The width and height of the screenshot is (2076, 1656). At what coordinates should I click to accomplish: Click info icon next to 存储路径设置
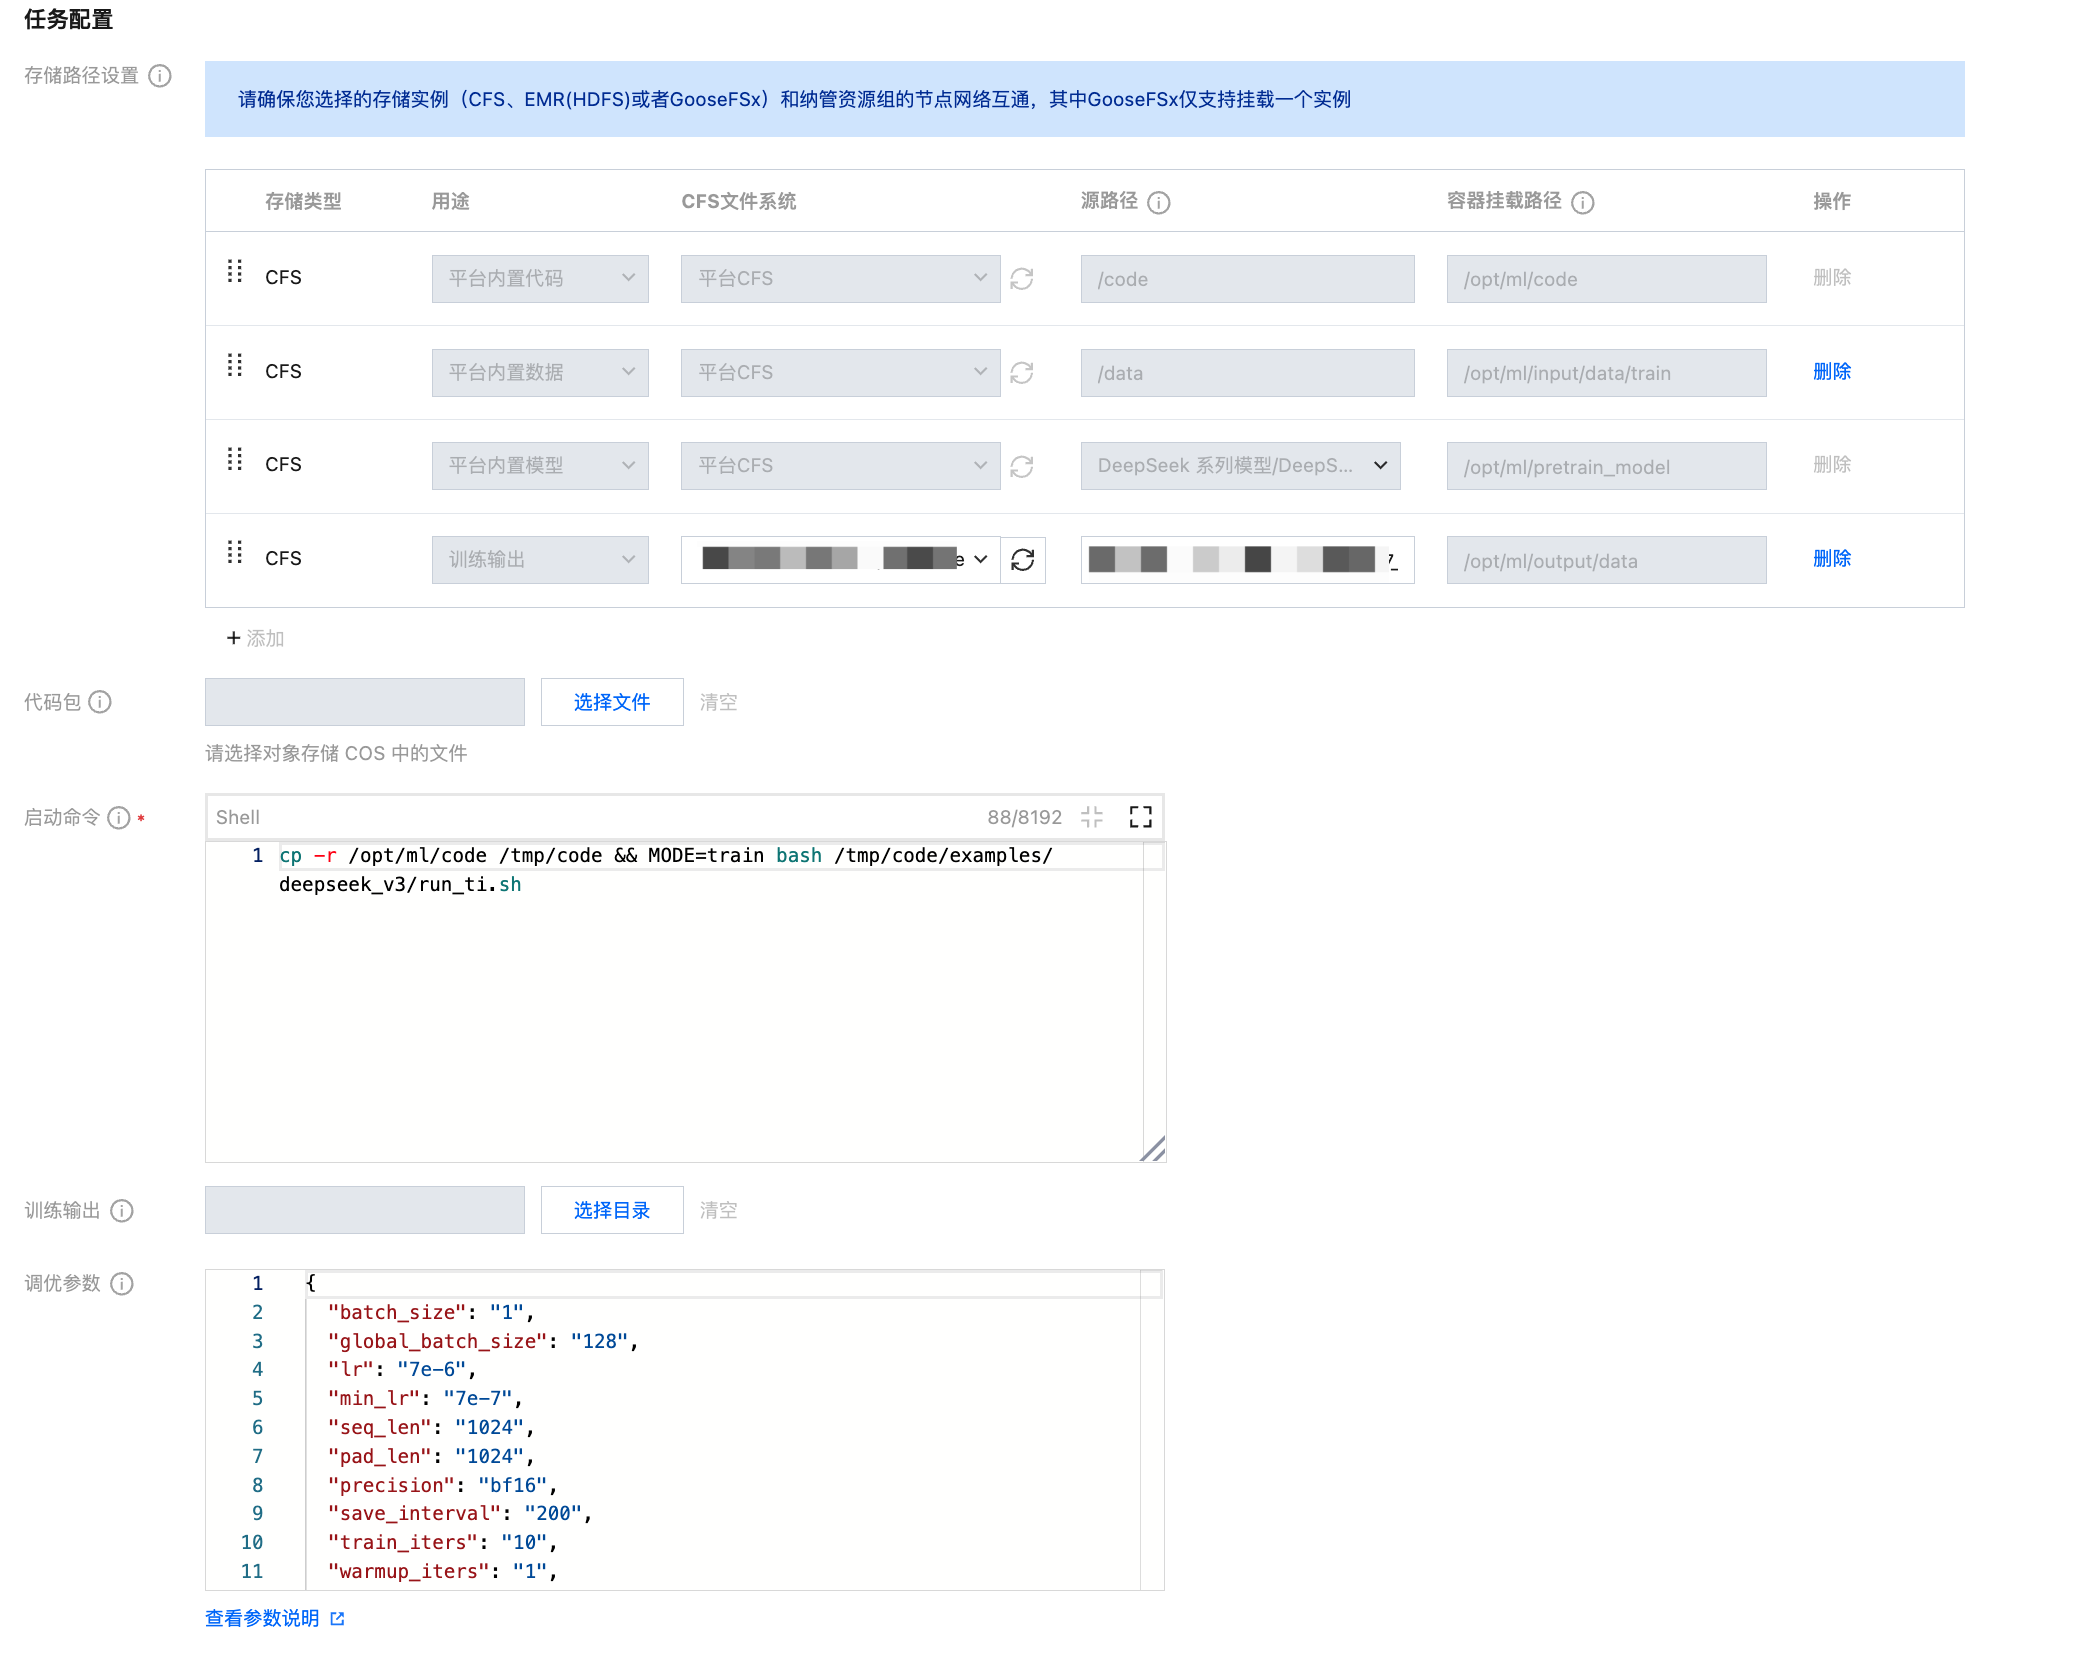coord(160,76)
